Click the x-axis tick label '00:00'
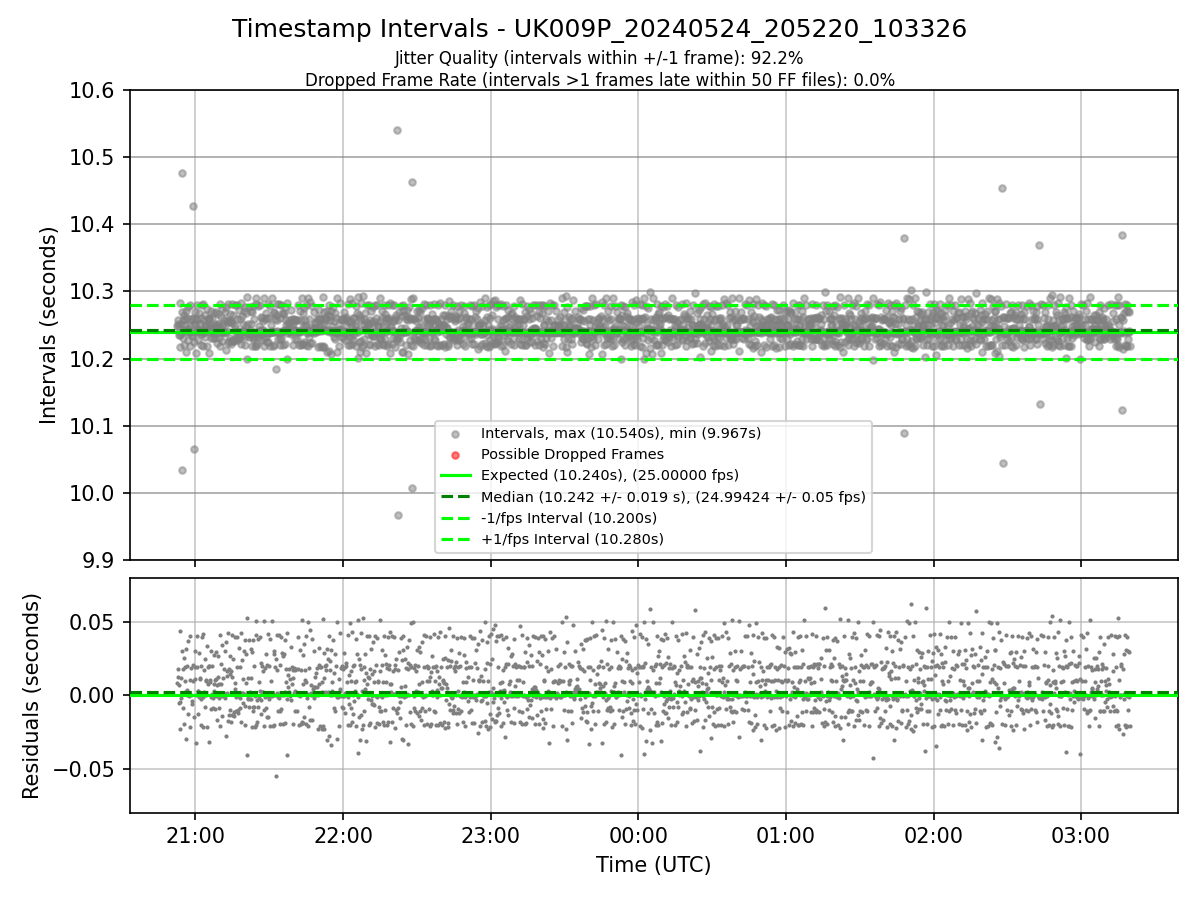Viewport: 1200px width, 900px height. tap(638, 835)
